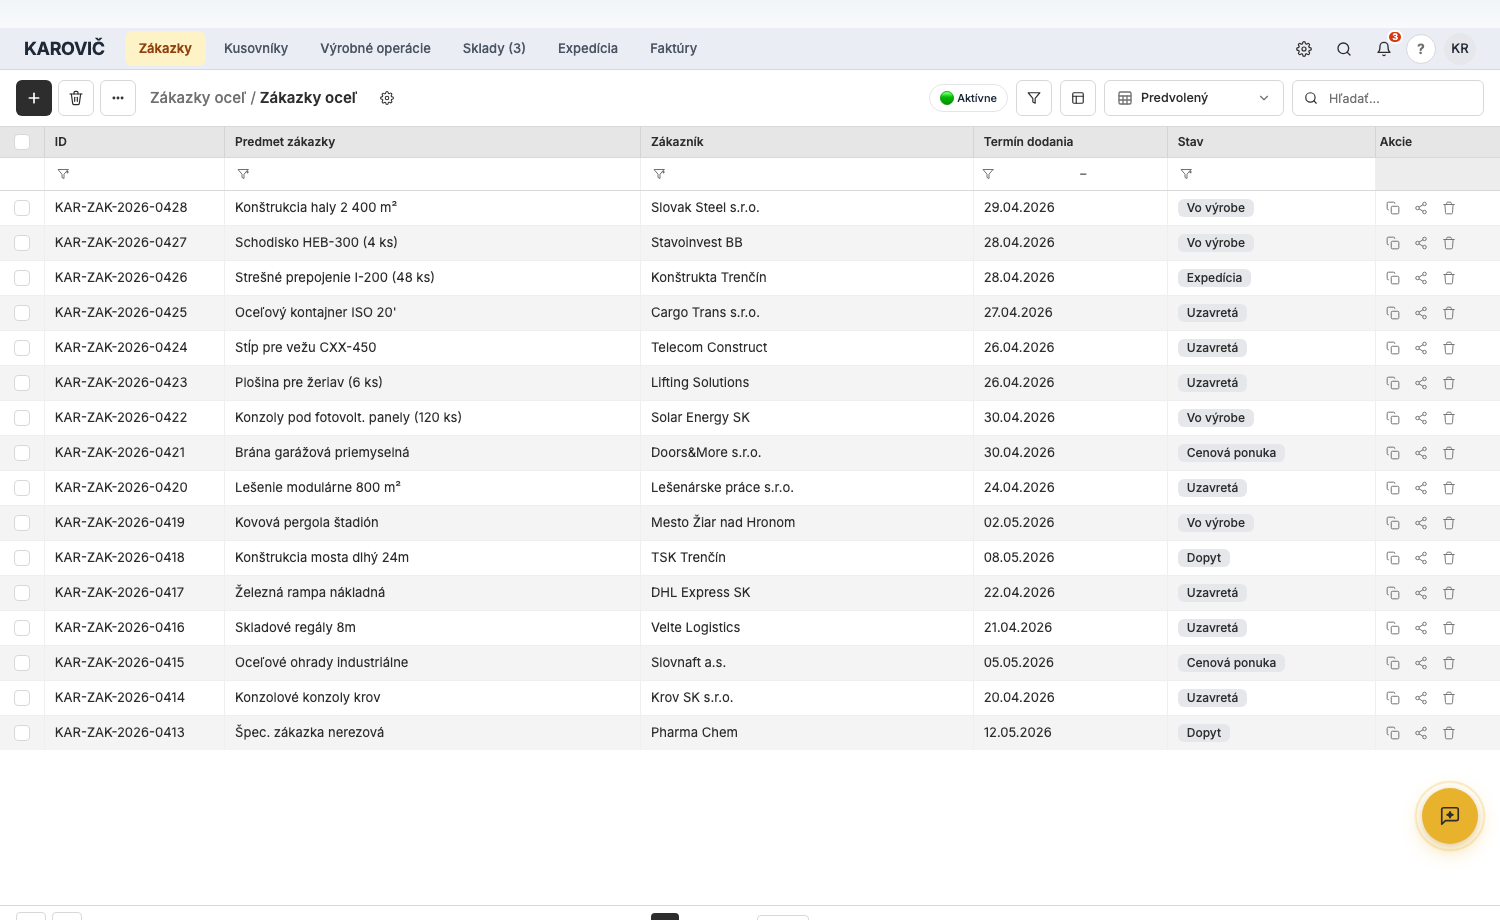The image size is (1500, 920).
Task: Select checkbox for KAR-ZAK-2026-0423
Action: (x=22, y=383)
